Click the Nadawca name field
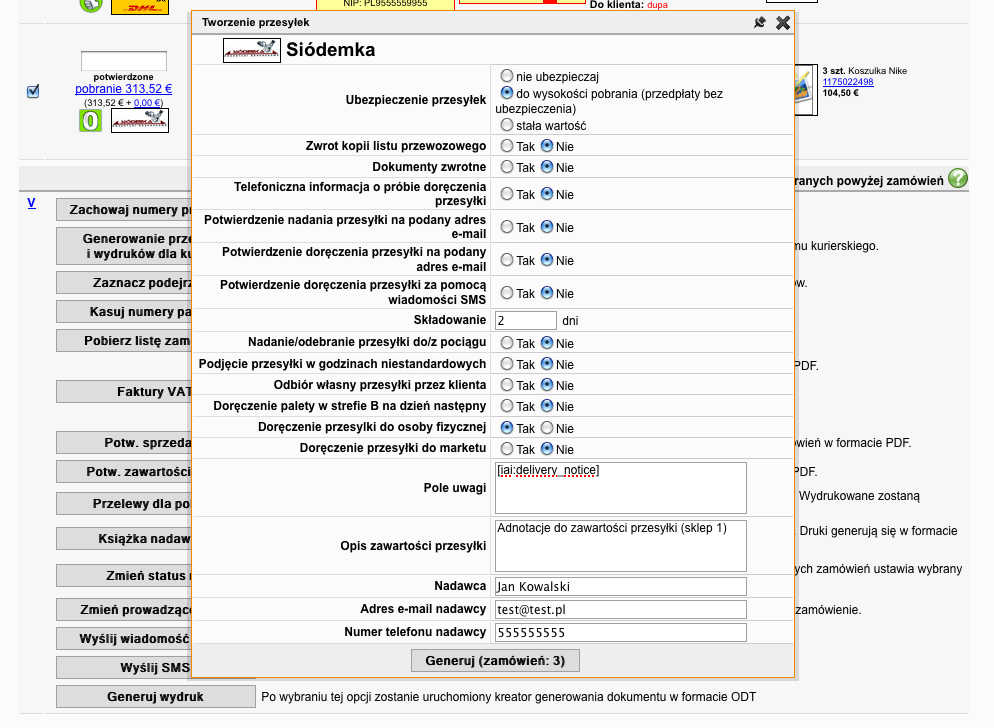The height and width of the screenshot is (728, 994). click(621, 587)
